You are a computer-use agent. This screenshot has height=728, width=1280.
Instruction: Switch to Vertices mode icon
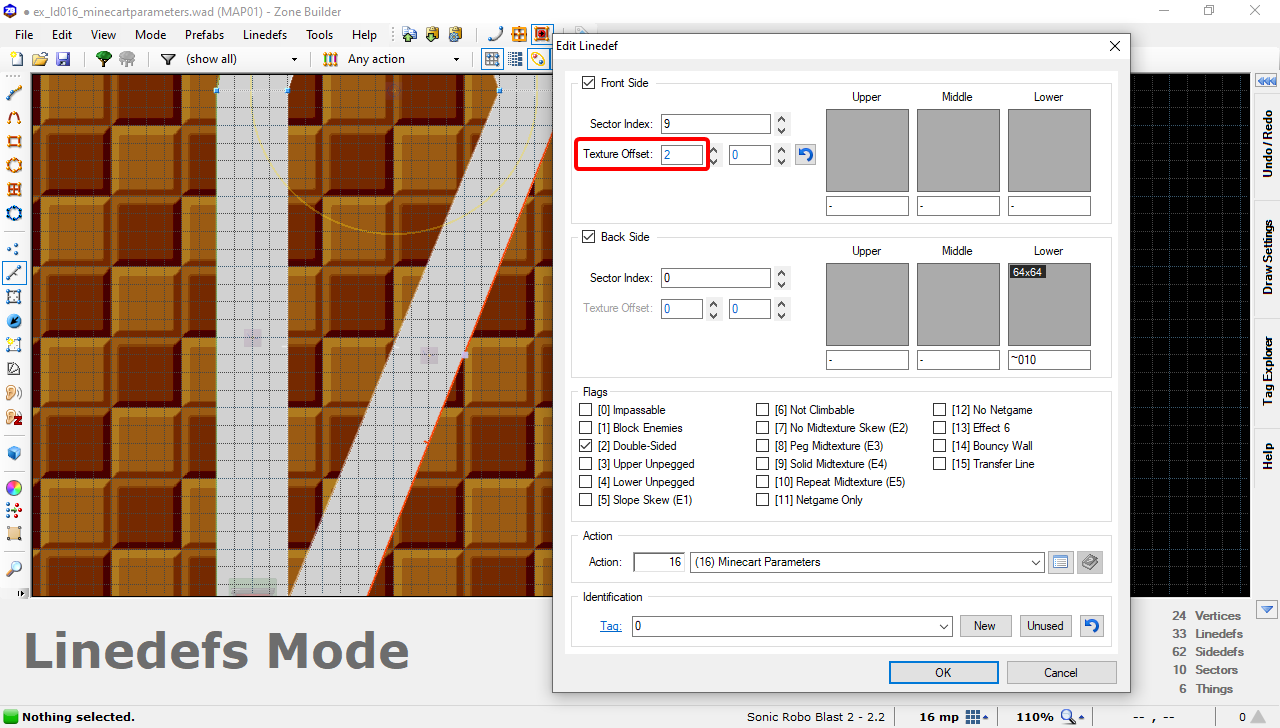click(14, 248)
